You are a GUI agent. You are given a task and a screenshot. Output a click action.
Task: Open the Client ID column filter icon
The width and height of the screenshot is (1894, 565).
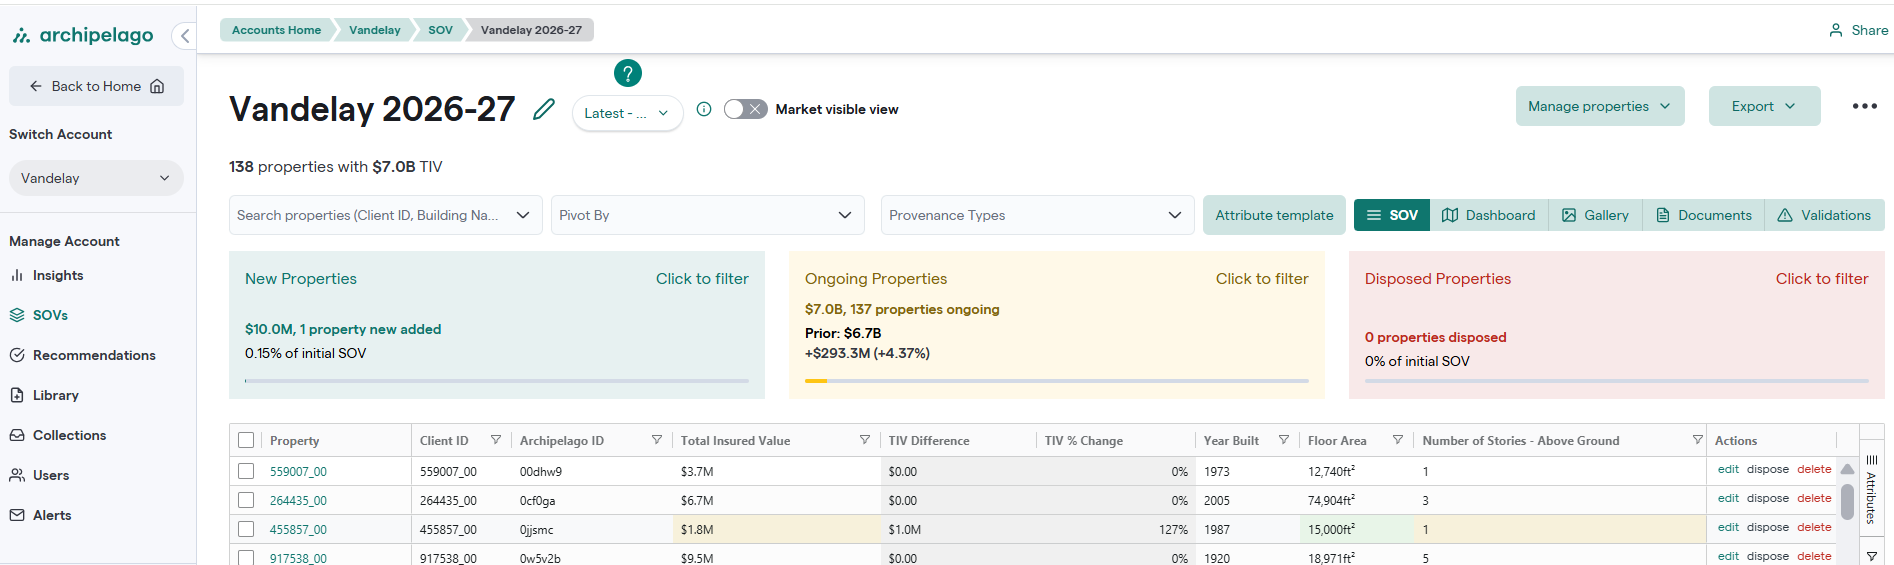coord(495,440)
